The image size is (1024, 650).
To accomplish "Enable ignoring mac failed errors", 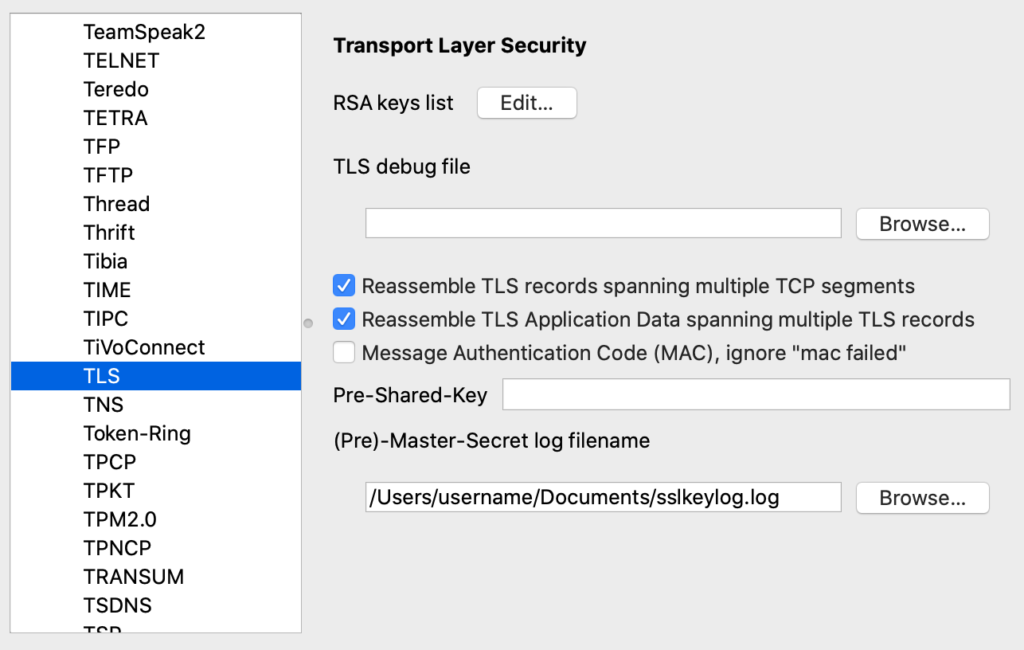I will [x=344, y=352].
